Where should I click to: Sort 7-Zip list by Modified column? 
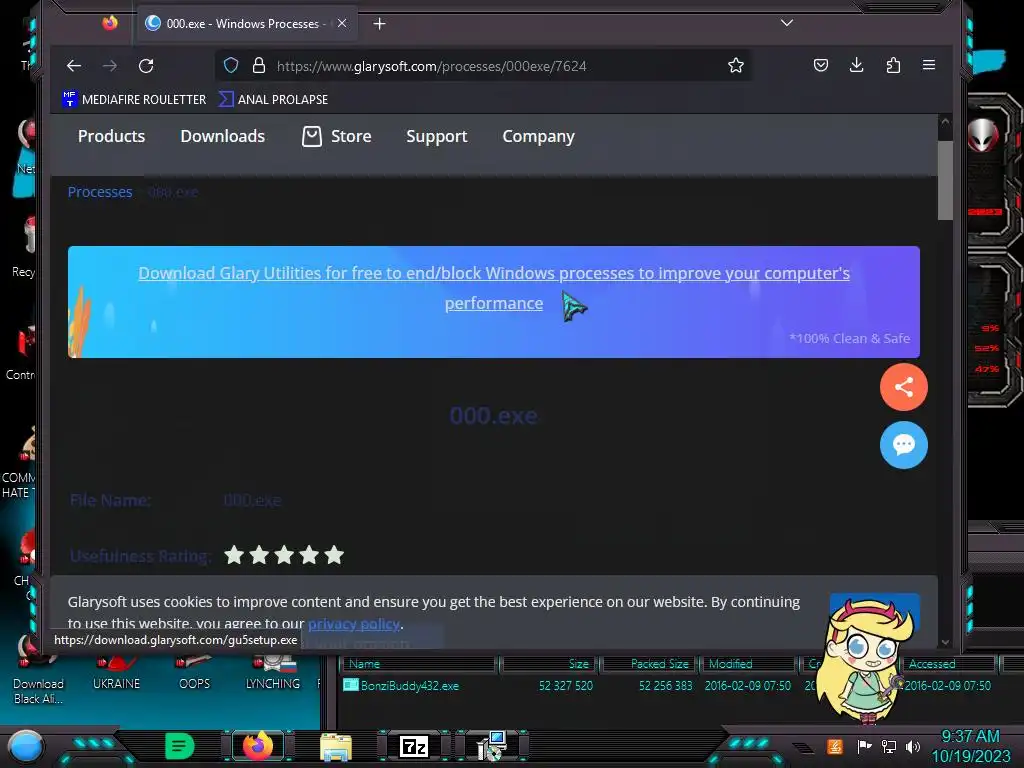click(750, 664)
